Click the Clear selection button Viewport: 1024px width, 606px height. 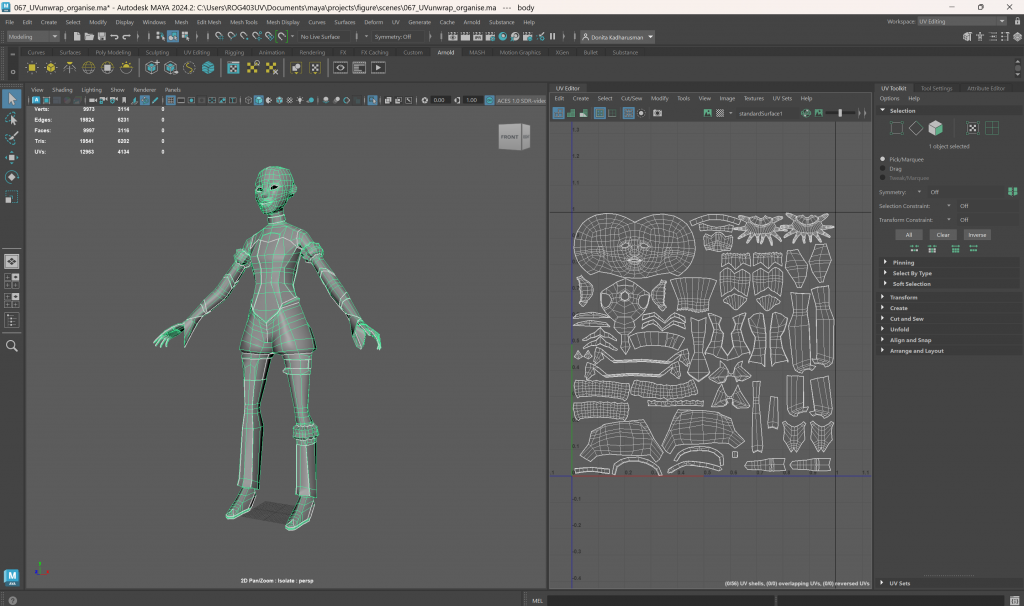pos(942,234)
